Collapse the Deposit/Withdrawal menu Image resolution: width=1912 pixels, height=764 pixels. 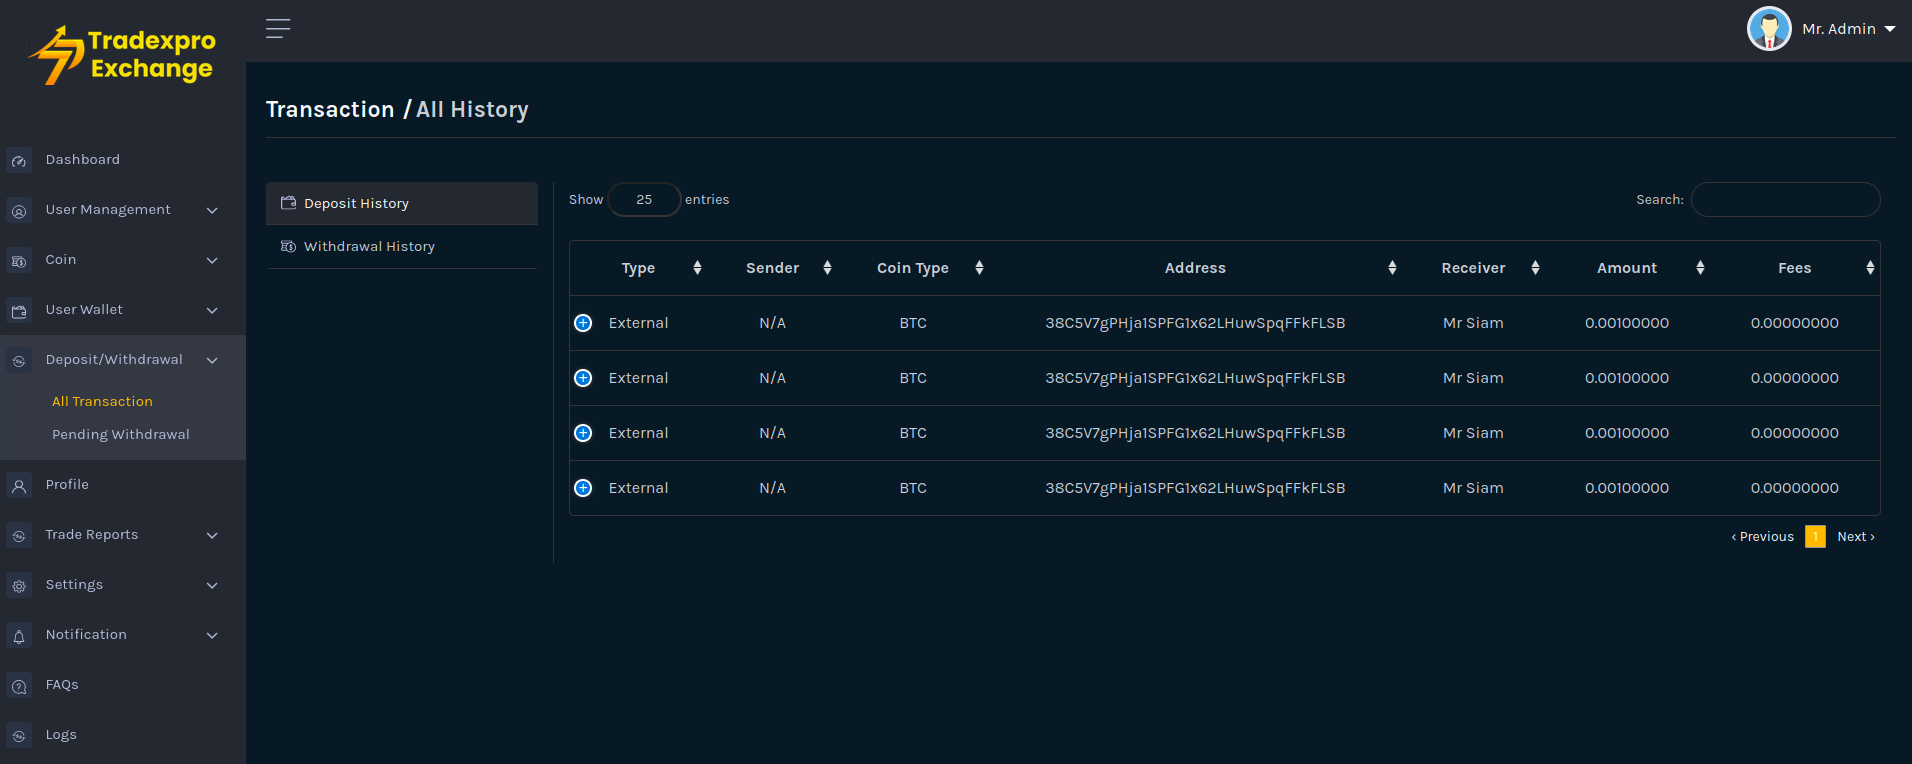(x=211, y=360)
